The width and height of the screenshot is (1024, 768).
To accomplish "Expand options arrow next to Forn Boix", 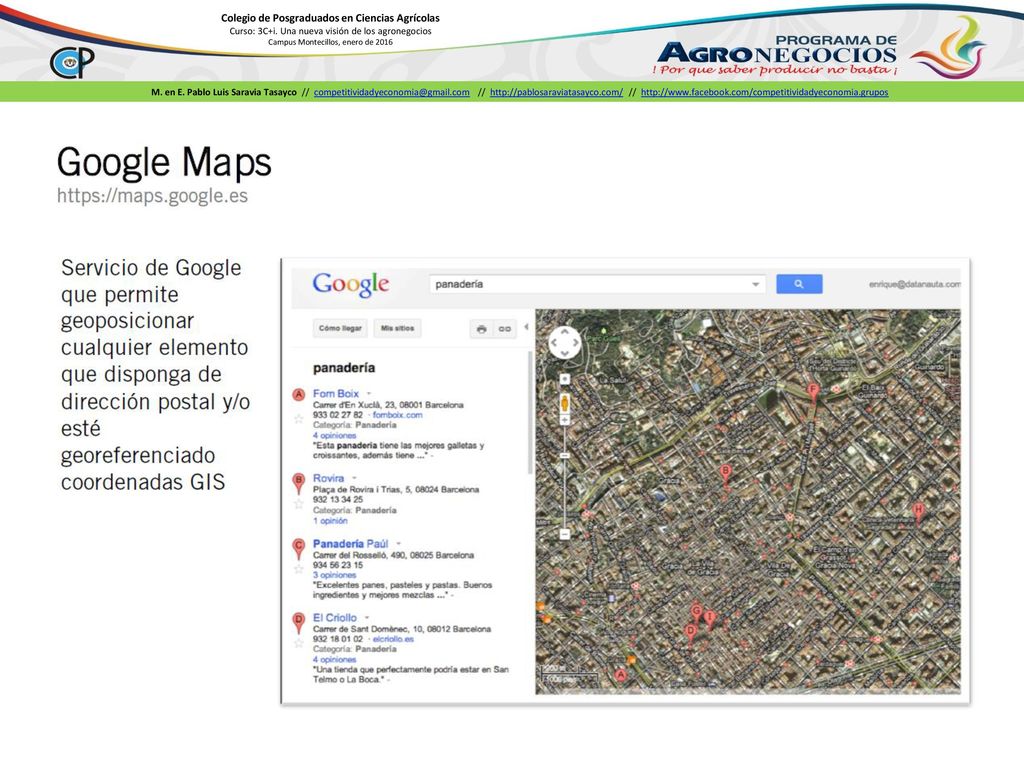I will [368, 394].
